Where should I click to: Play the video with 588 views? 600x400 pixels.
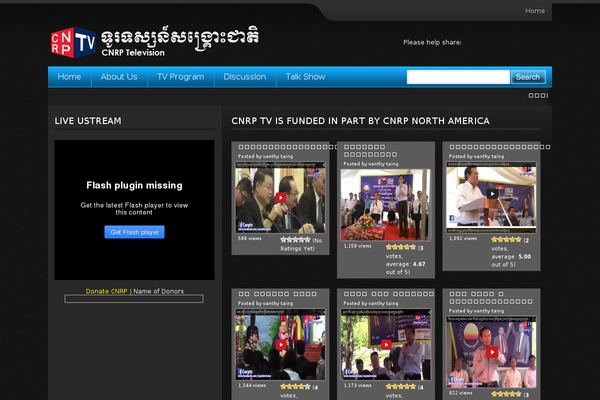pyautogui.click(x=280, y=198)
